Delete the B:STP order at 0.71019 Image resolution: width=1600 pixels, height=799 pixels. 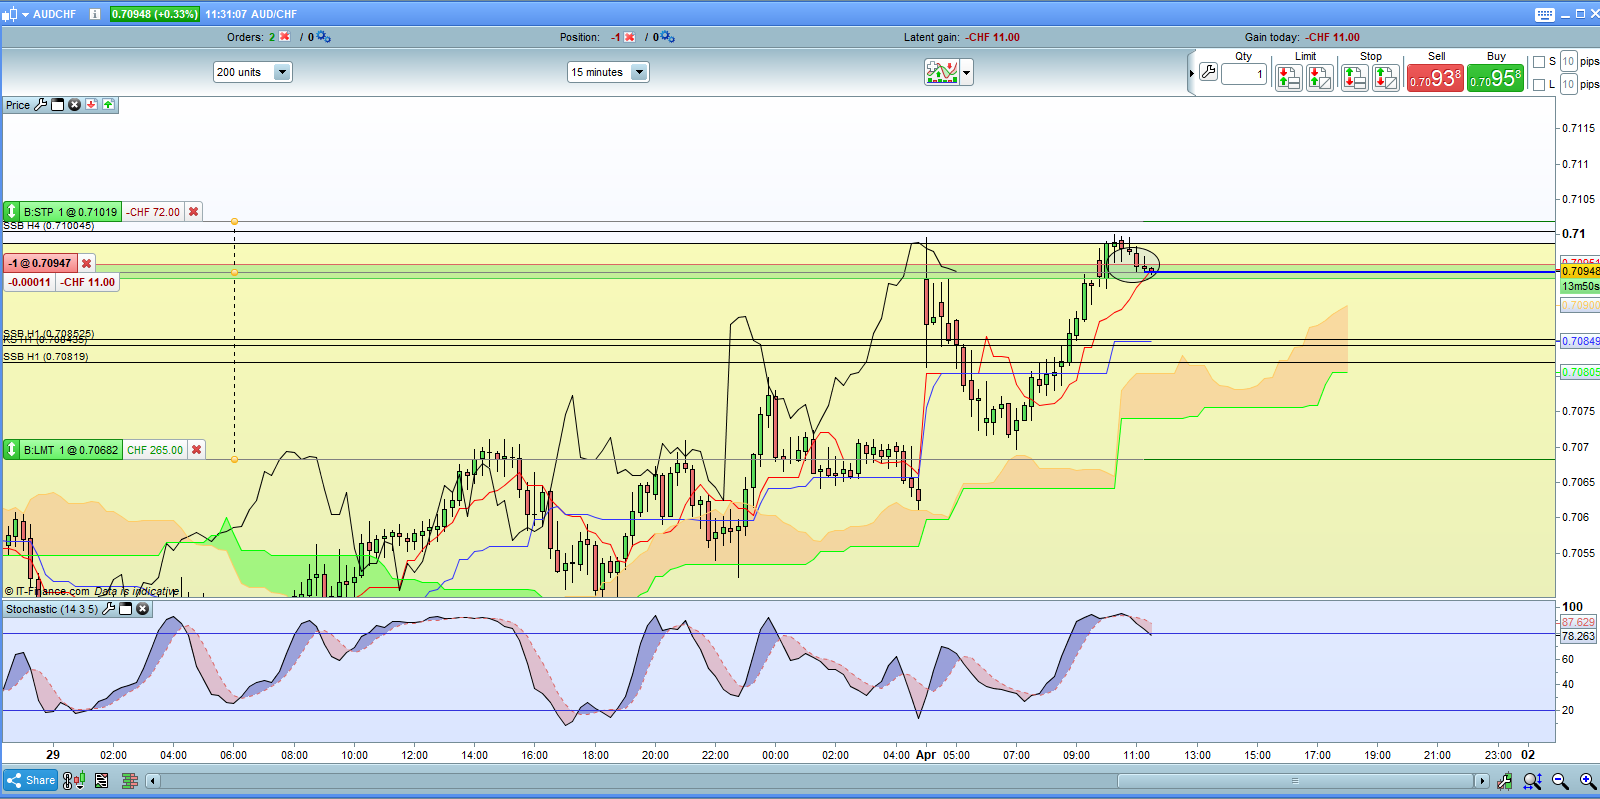[x=194, y=212]
